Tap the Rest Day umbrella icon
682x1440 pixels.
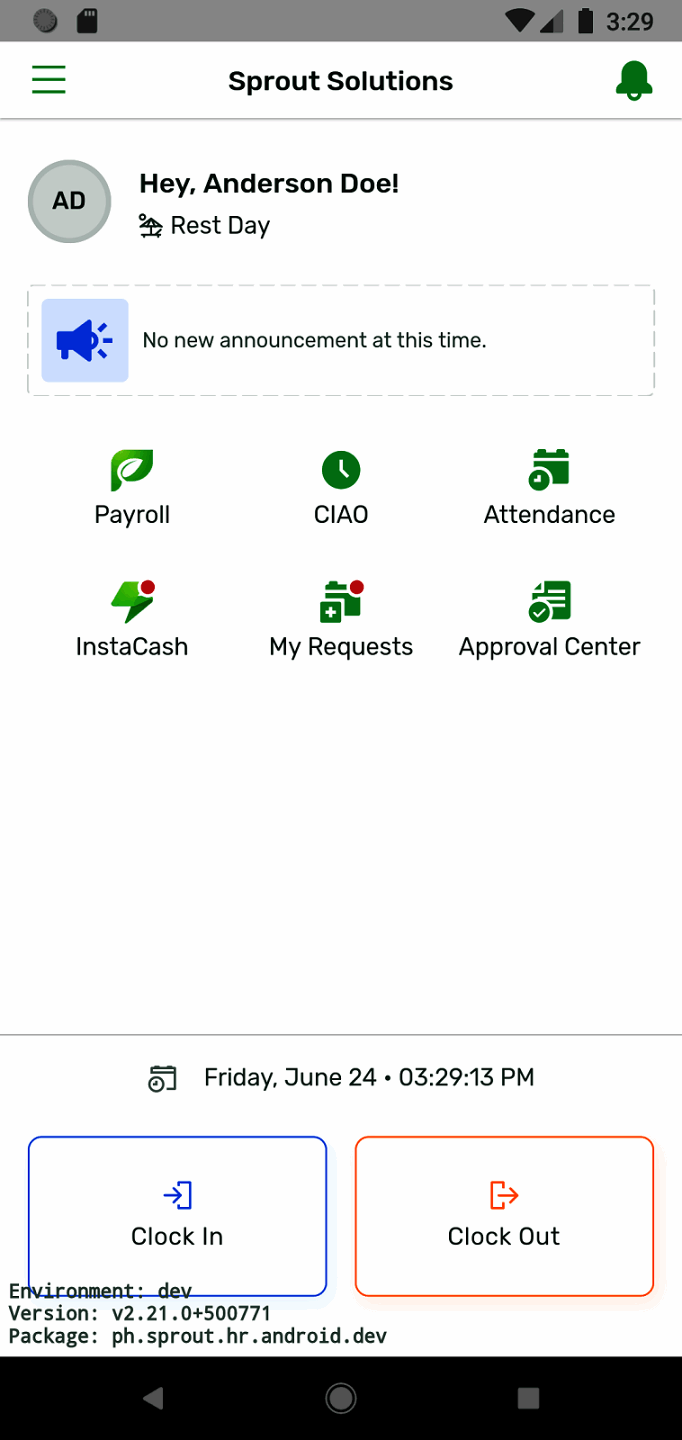click(x=149, y=225)
